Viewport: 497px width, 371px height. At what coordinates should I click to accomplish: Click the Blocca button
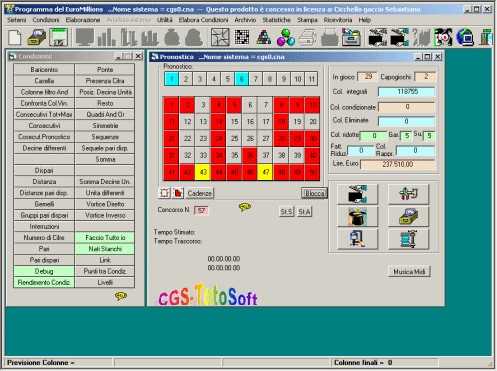(x=314, y=193)
